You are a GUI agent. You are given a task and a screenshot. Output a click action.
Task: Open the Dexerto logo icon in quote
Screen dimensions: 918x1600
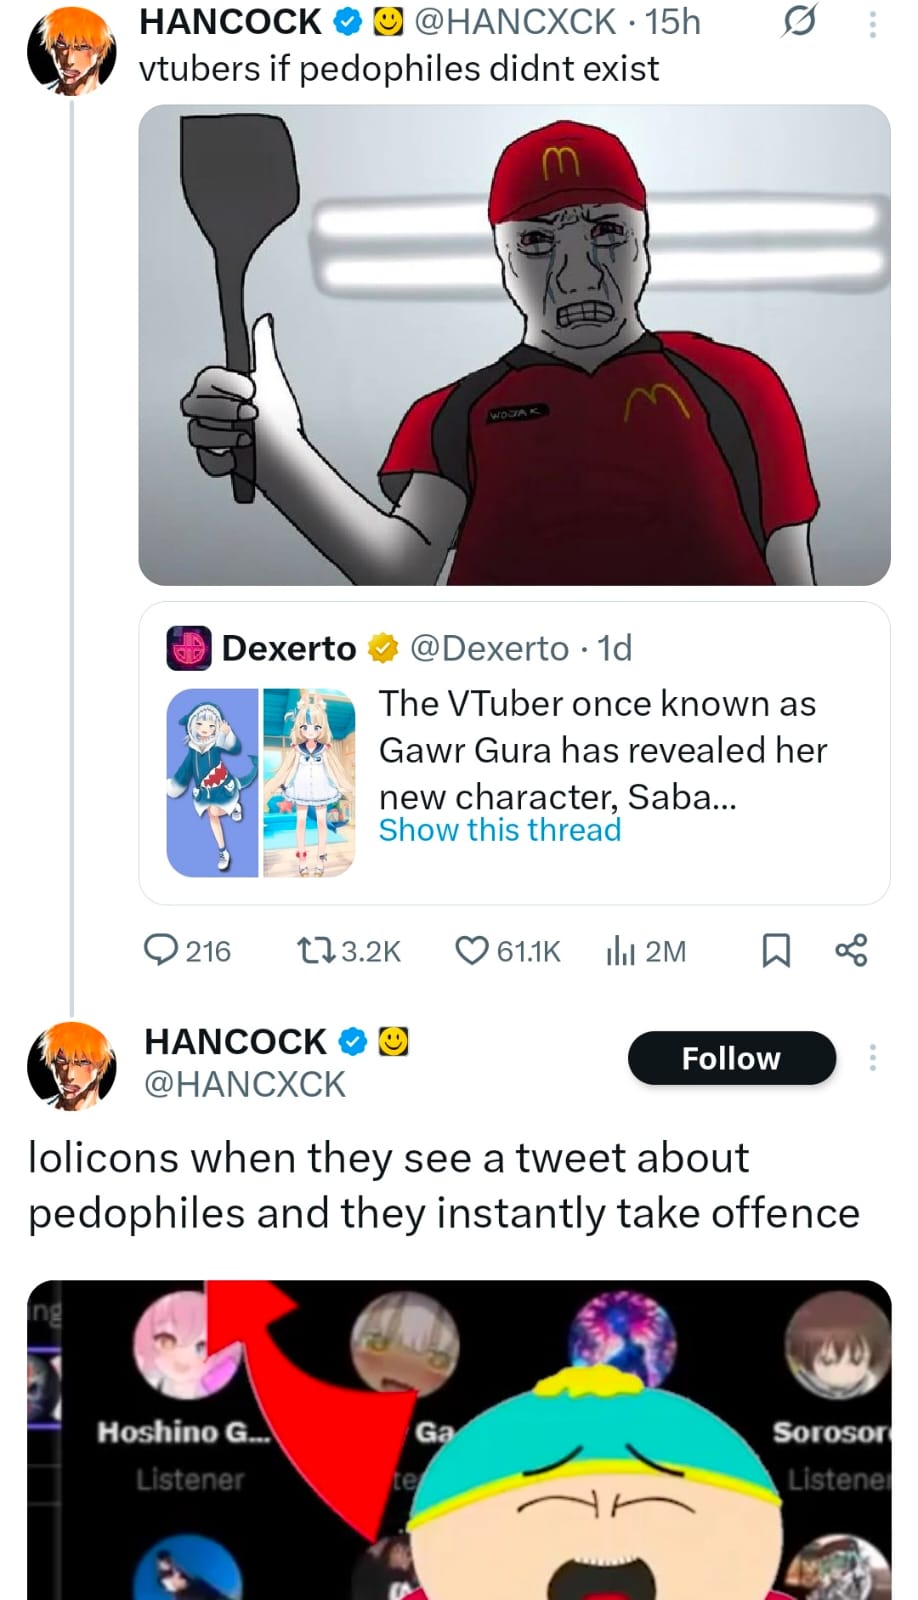click(188, 648)
